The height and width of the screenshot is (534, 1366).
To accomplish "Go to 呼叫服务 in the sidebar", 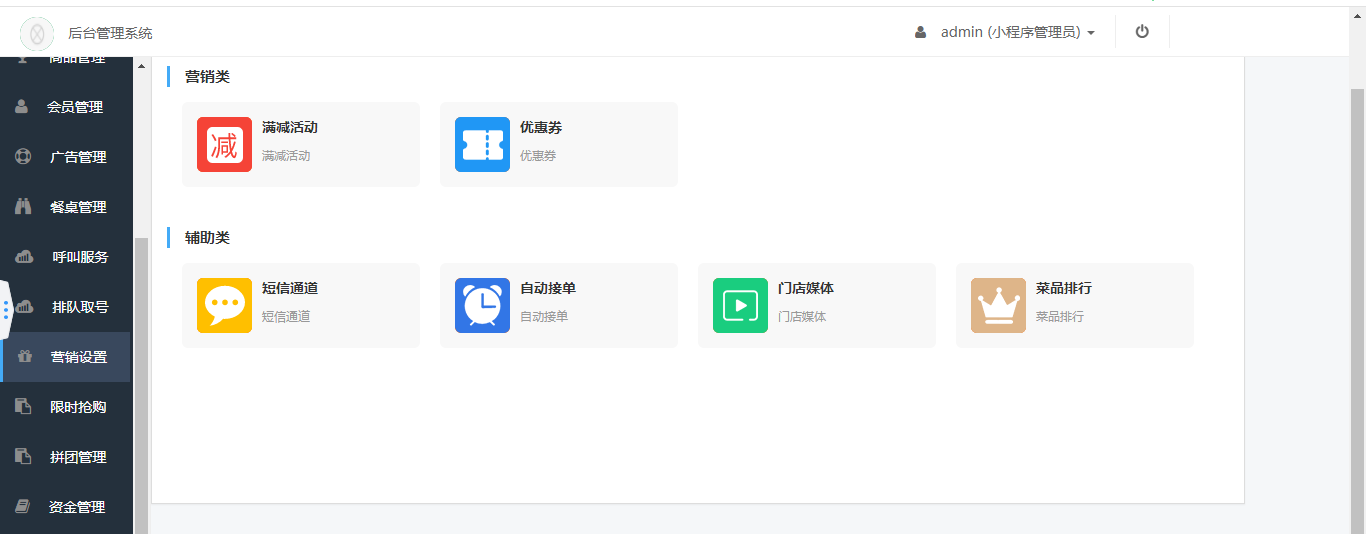I will (80, 257).
